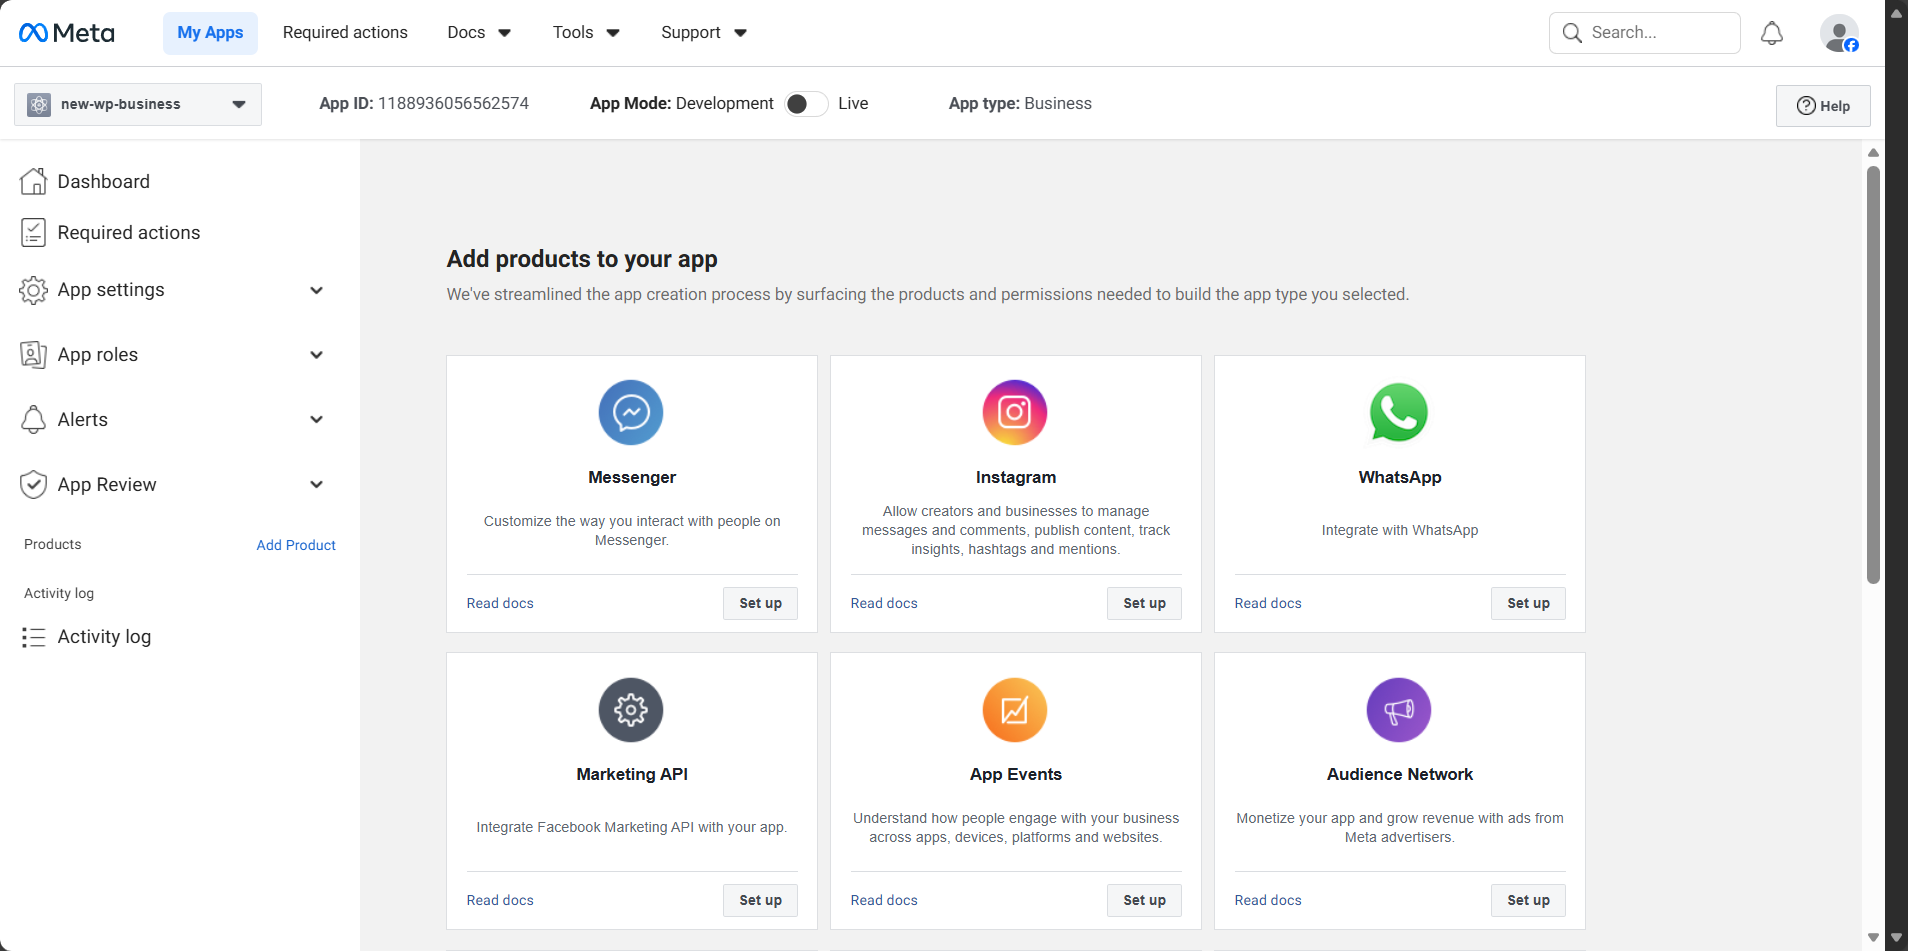Click the App Review shield icon
The width and height of the screenshot is (1908, 951).
click(33, 485)
